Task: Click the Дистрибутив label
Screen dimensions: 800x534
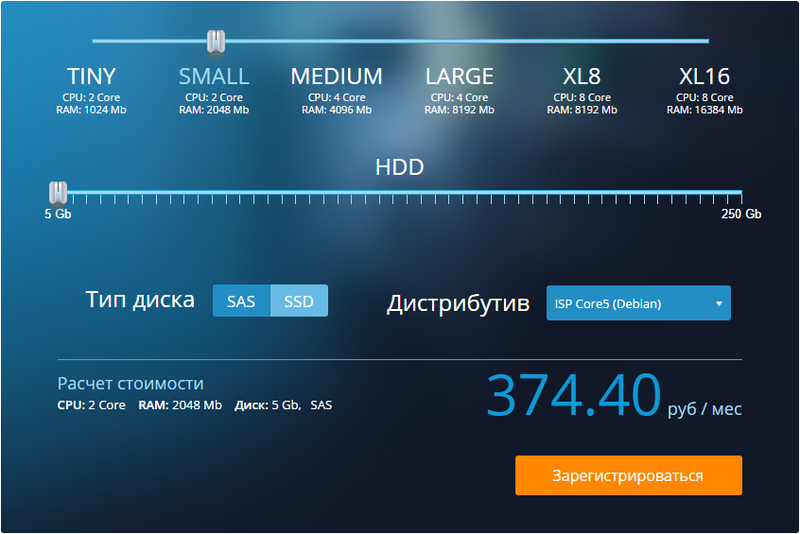Action: pos(458,303)
